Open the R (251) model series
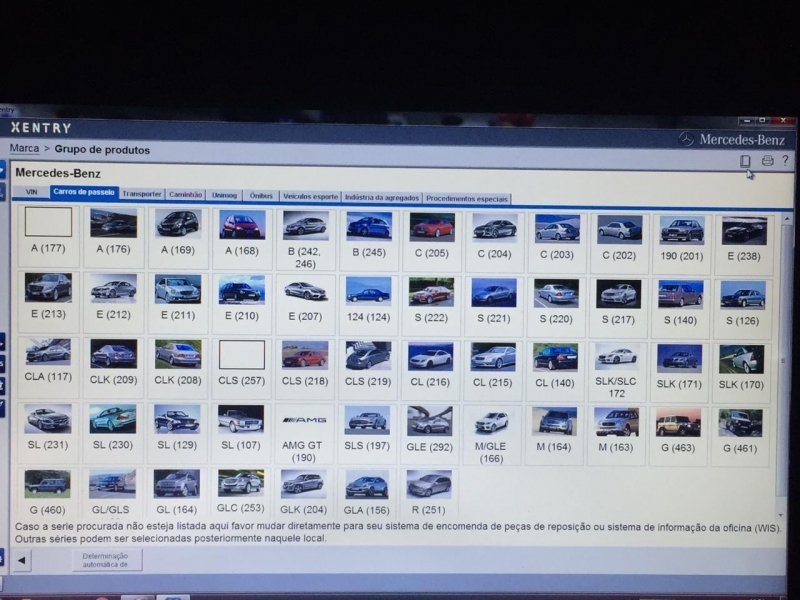 [429, 494]
